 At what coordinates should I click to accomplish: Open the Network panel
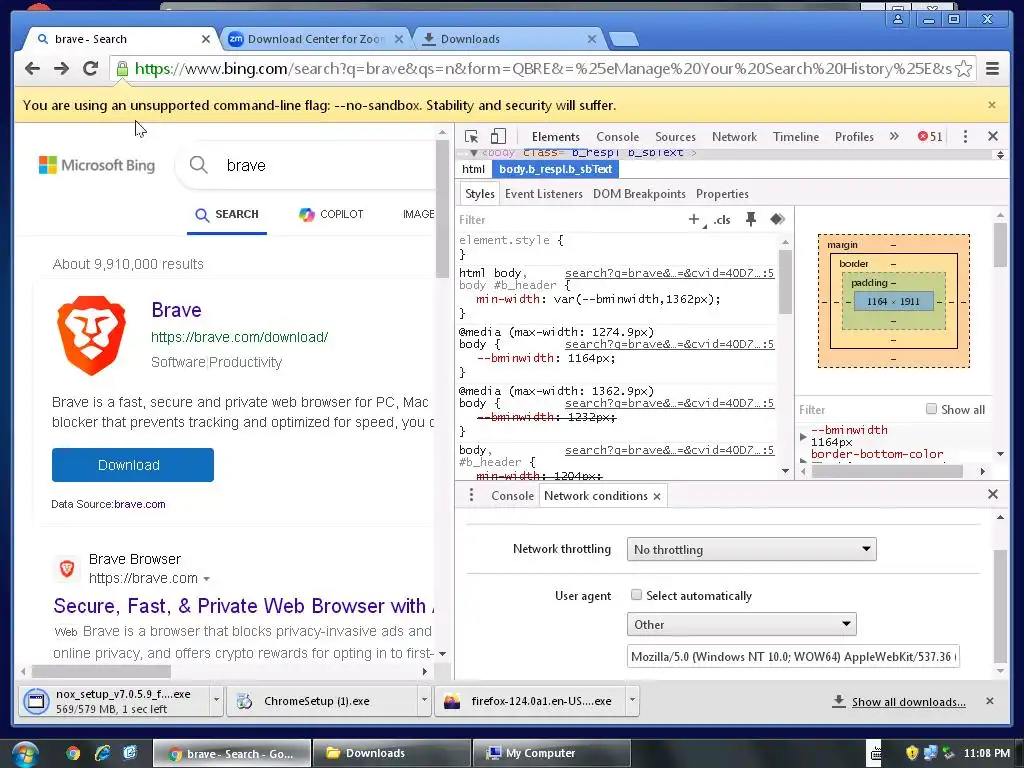(x=734, y=136)
